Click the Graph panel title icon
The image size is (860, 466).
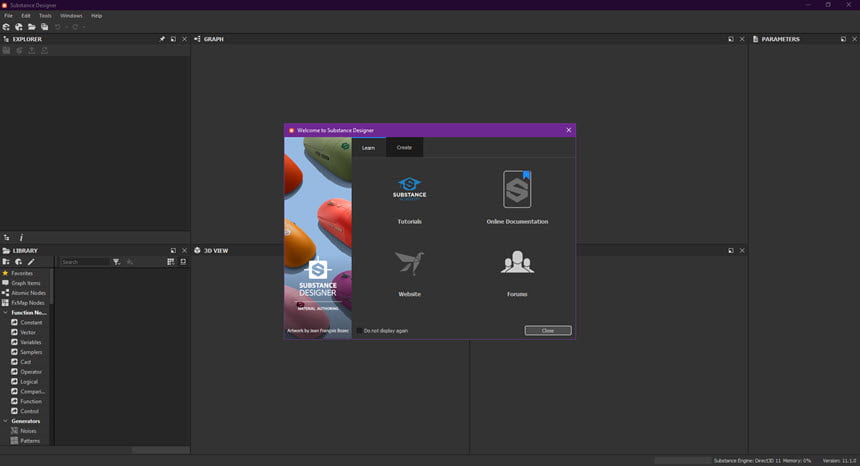click(x=197, y=39)
